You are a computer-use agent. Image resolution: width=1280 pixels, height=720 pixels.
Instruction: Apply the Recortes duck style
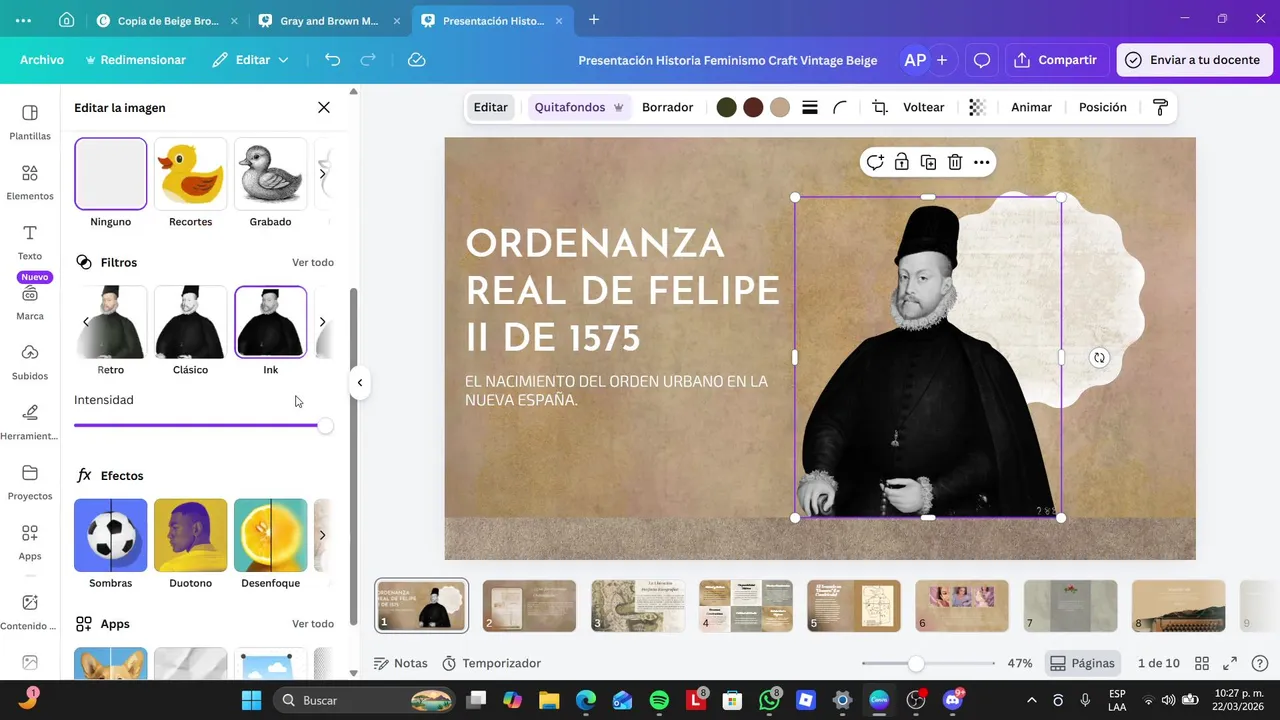[x=190, y=174]
